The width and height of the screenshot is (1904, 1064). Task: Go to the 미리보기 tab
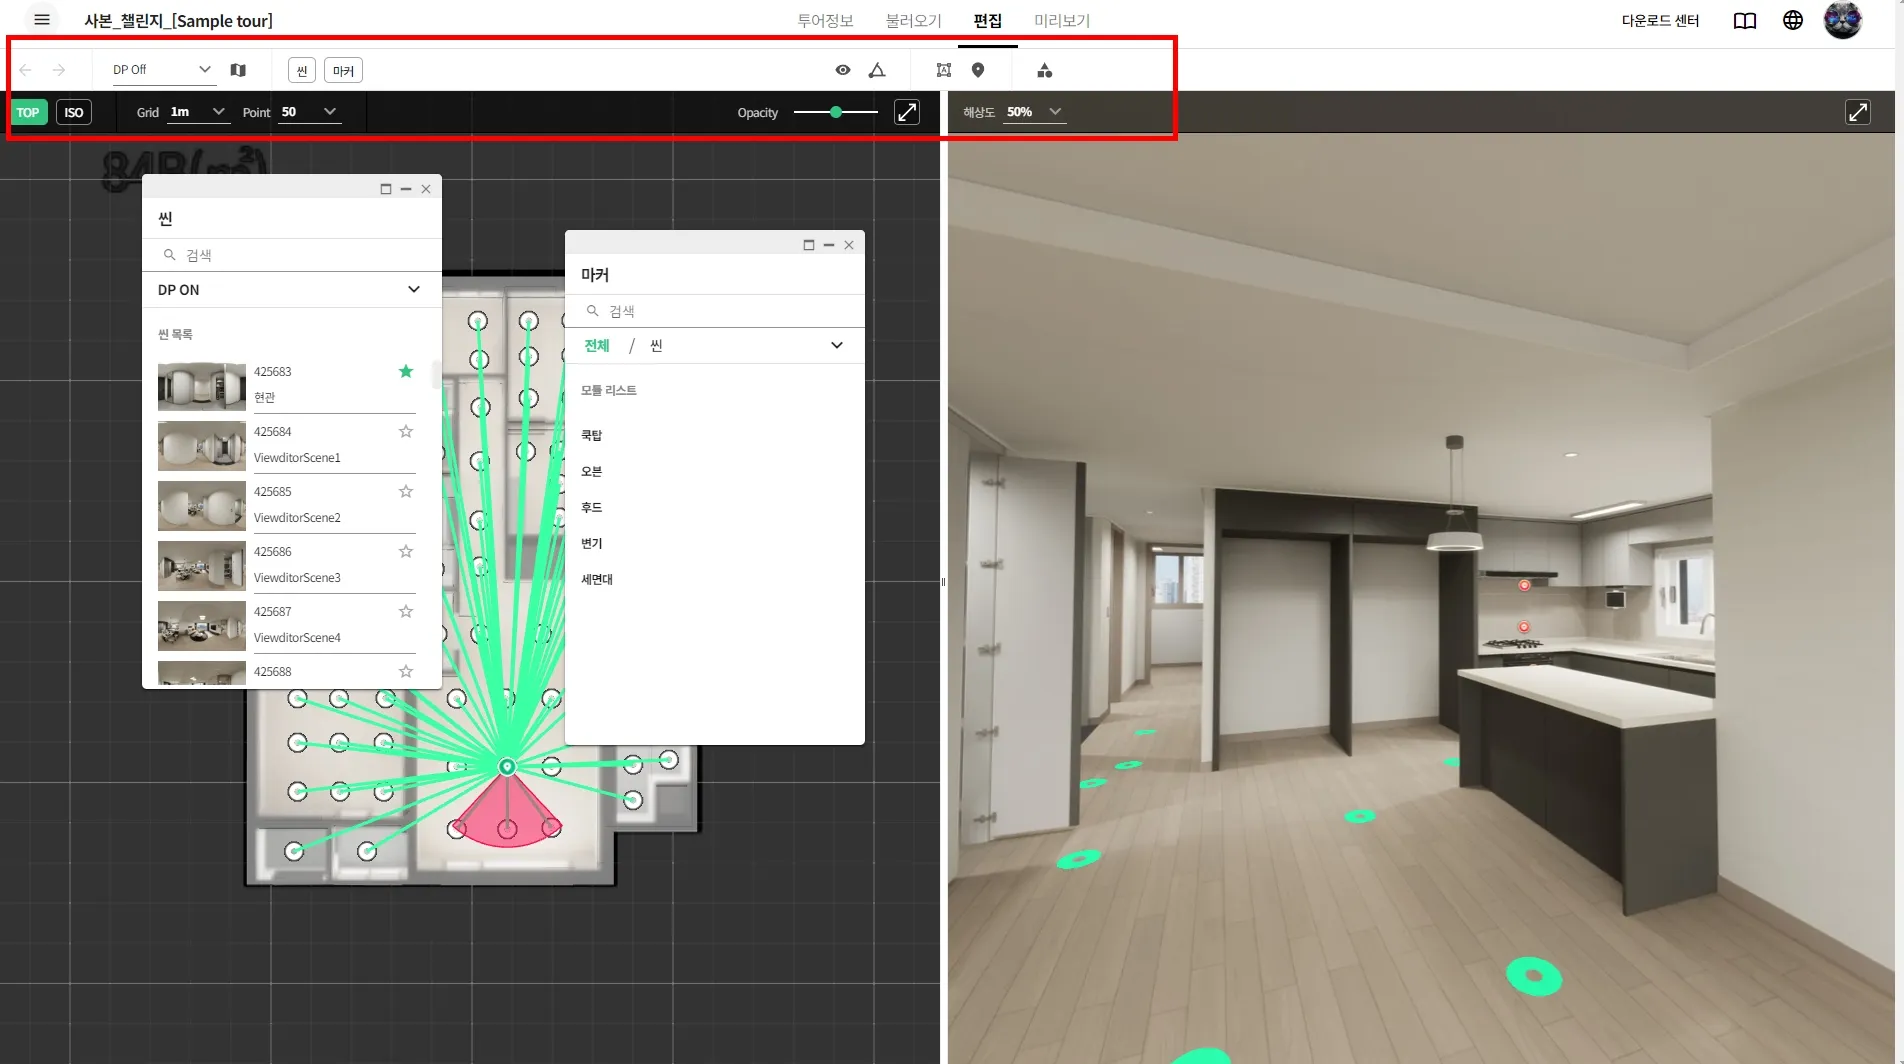click(x=1062, y=21)
